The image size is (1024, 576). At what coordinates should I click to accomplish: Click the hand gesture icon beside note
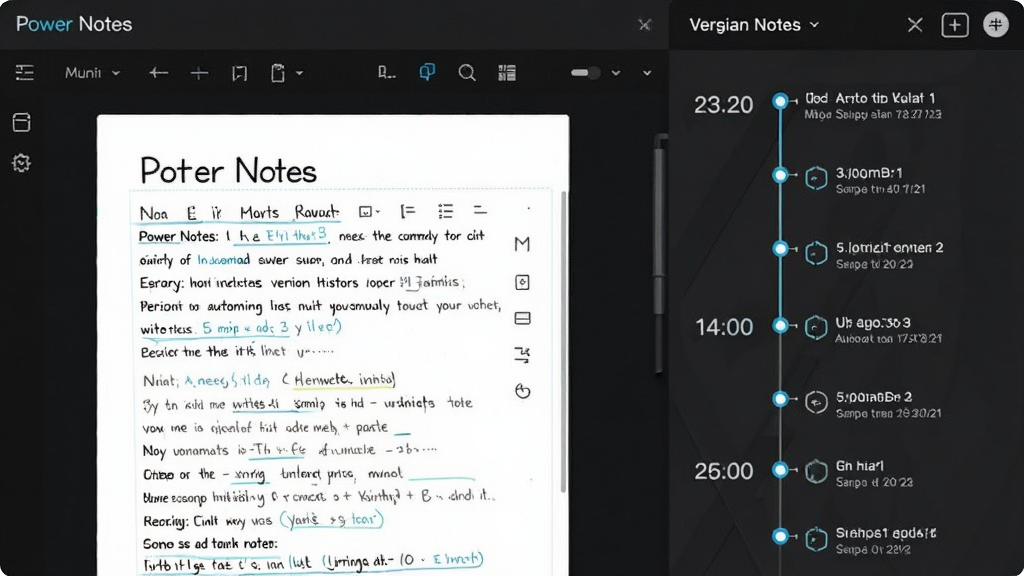pos(522,391)
